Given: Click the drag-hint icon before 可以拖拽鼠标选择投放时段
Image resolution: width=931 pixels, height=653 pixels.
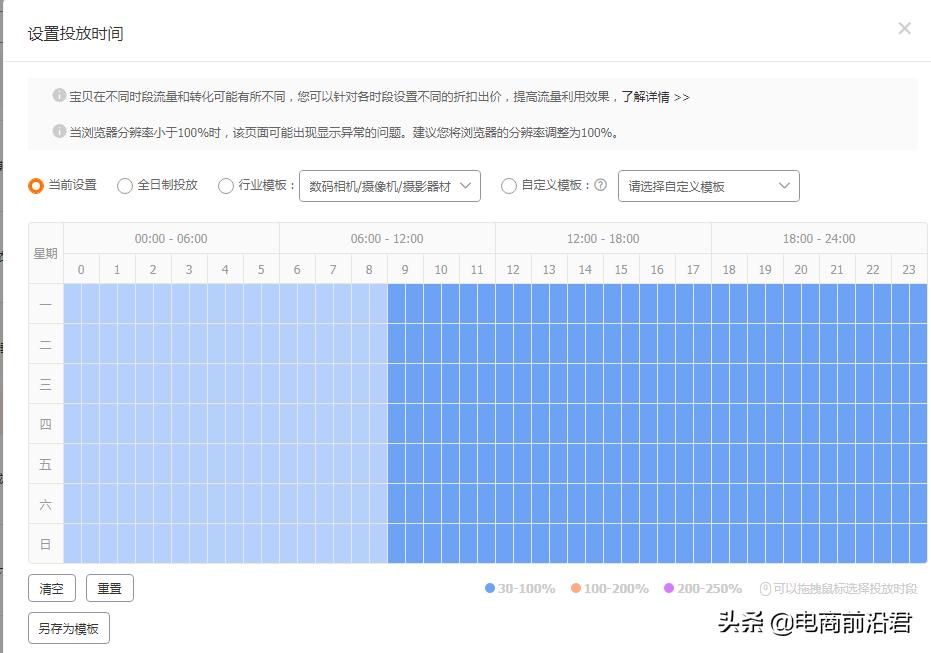Looking at the screenshot, I should 763,589.
